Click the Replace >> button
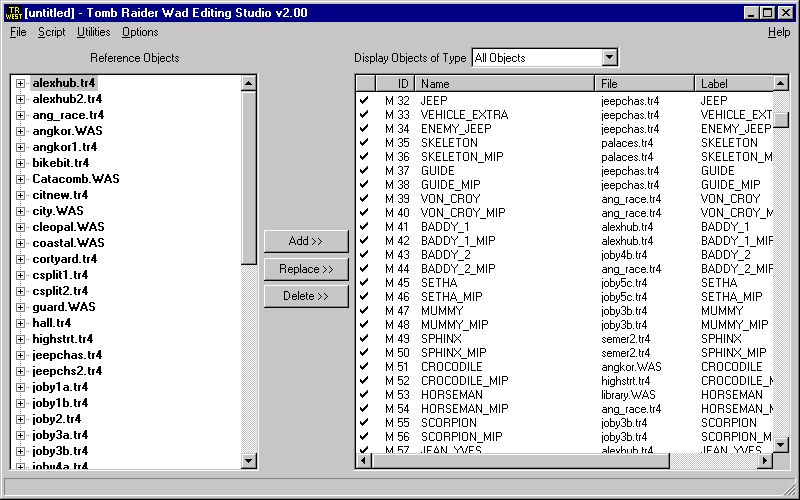800x500 pixels. click(306, 269)
